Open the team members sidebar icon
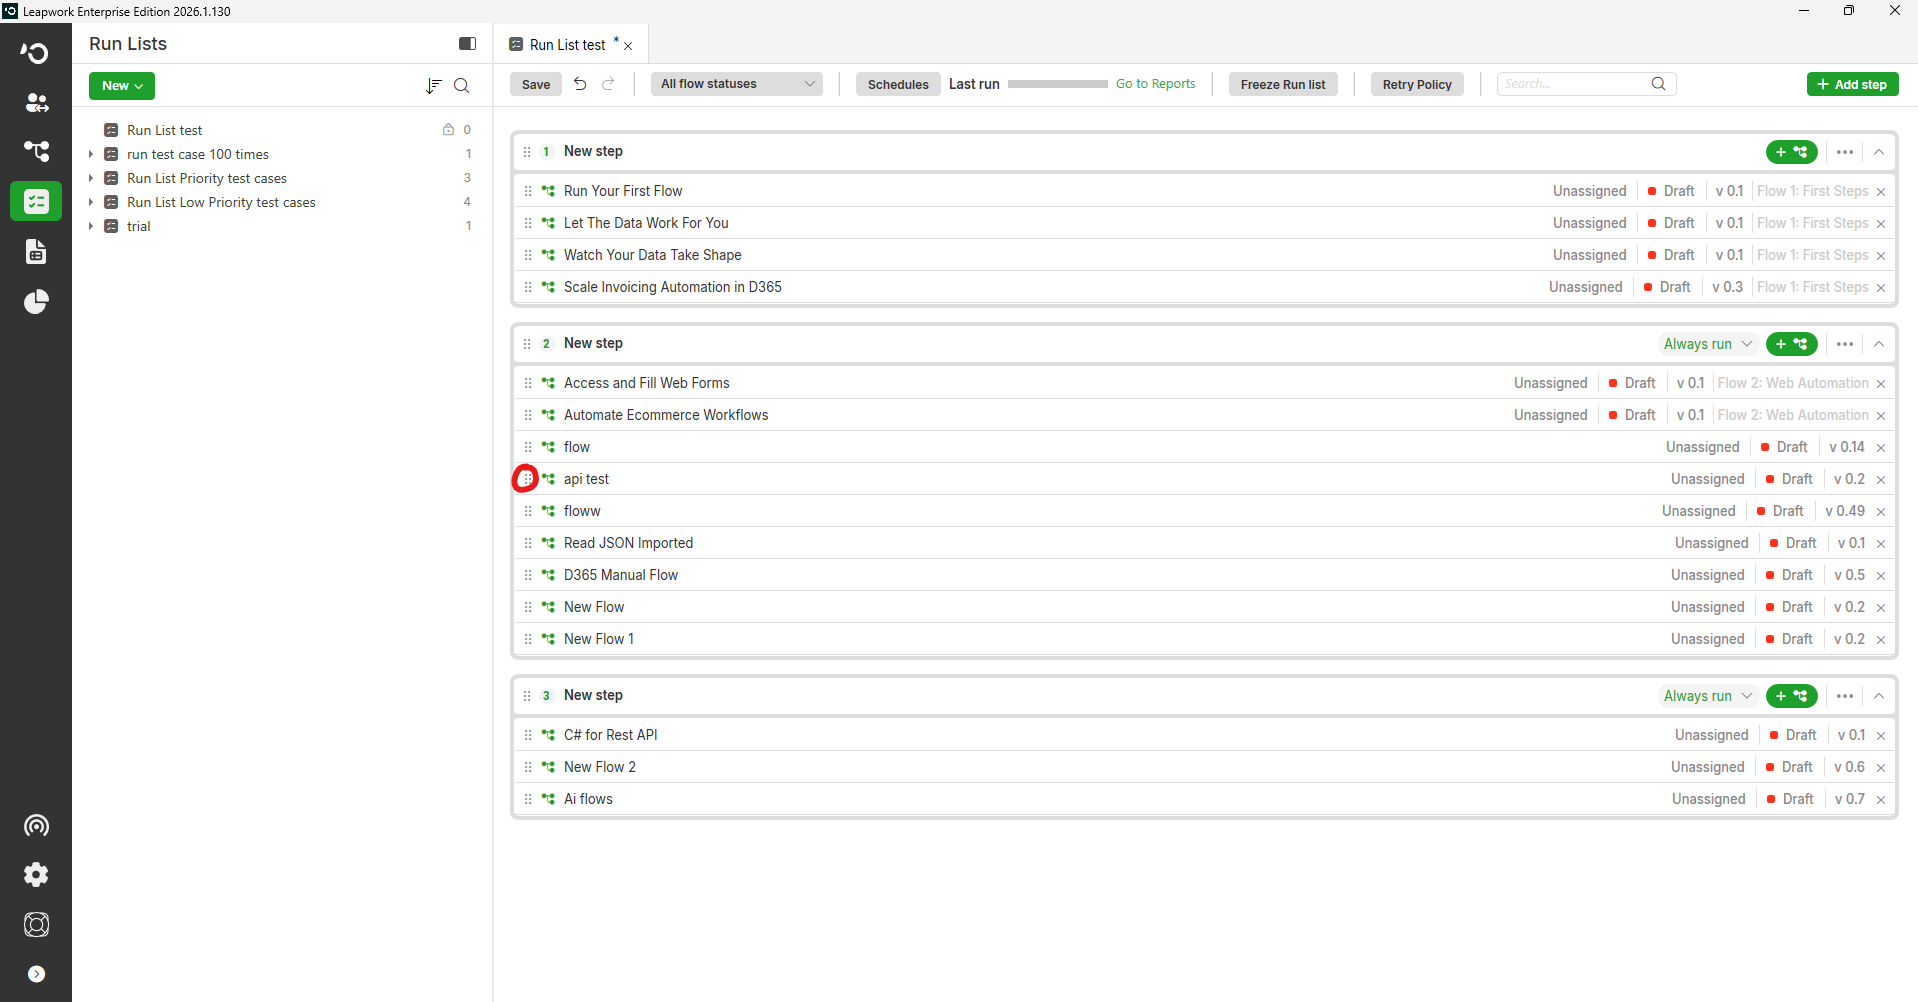Viewport: 1918px width, 1002px height. (x=36, y=102)
